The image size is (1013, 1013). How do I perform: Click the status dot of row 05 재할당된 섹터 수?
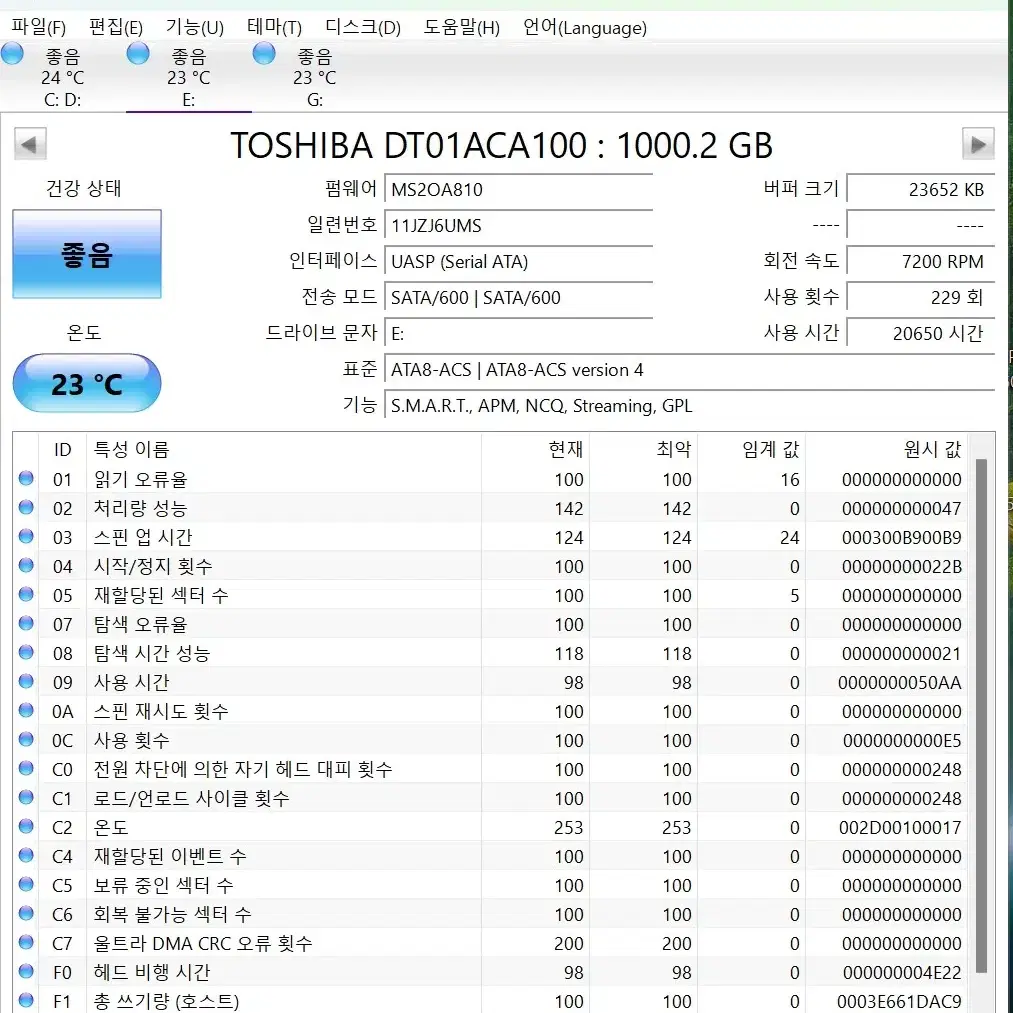point(26,594)
